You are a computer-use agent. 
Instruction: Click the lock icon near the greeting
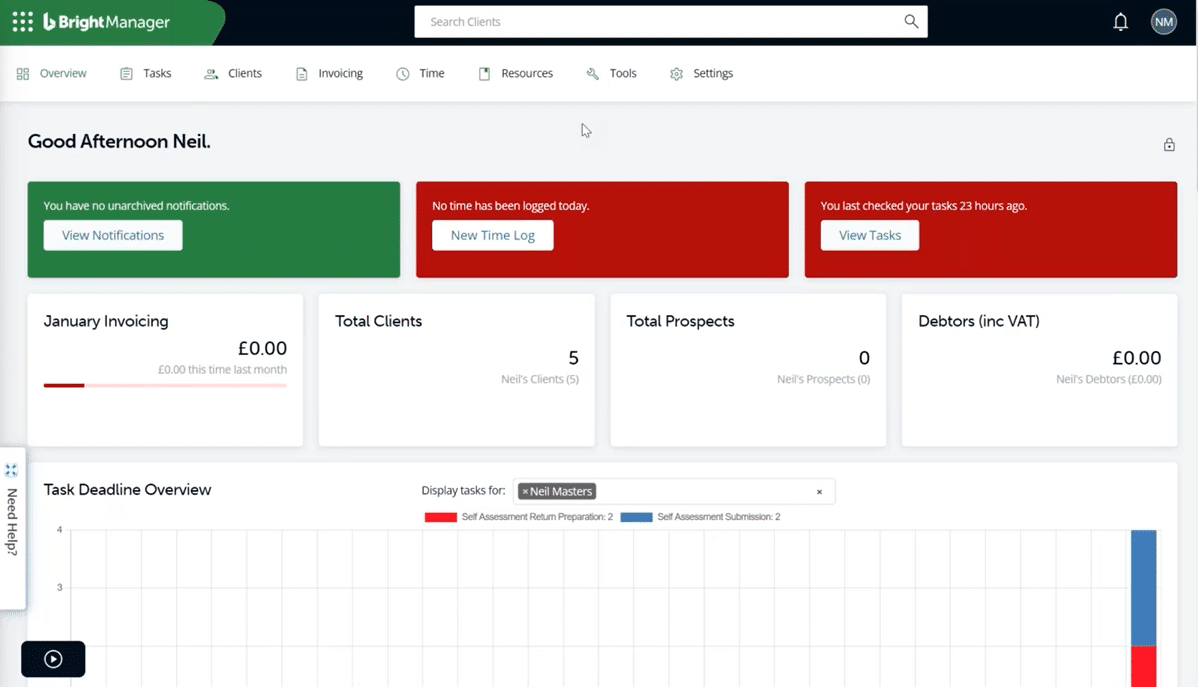(x=1168, y=144)
